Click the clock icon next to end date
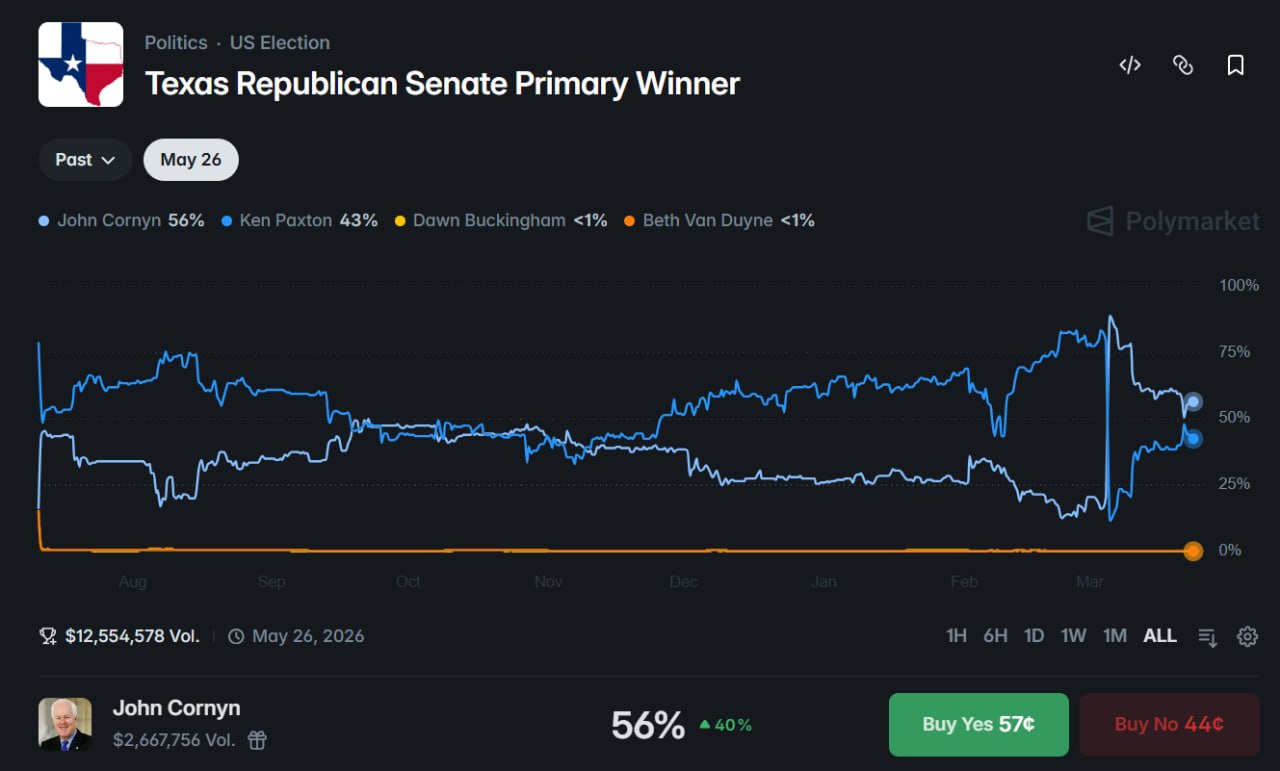The height and width of the screenshot is (771, 1280). pyautogui.click(x=236, y=636)
